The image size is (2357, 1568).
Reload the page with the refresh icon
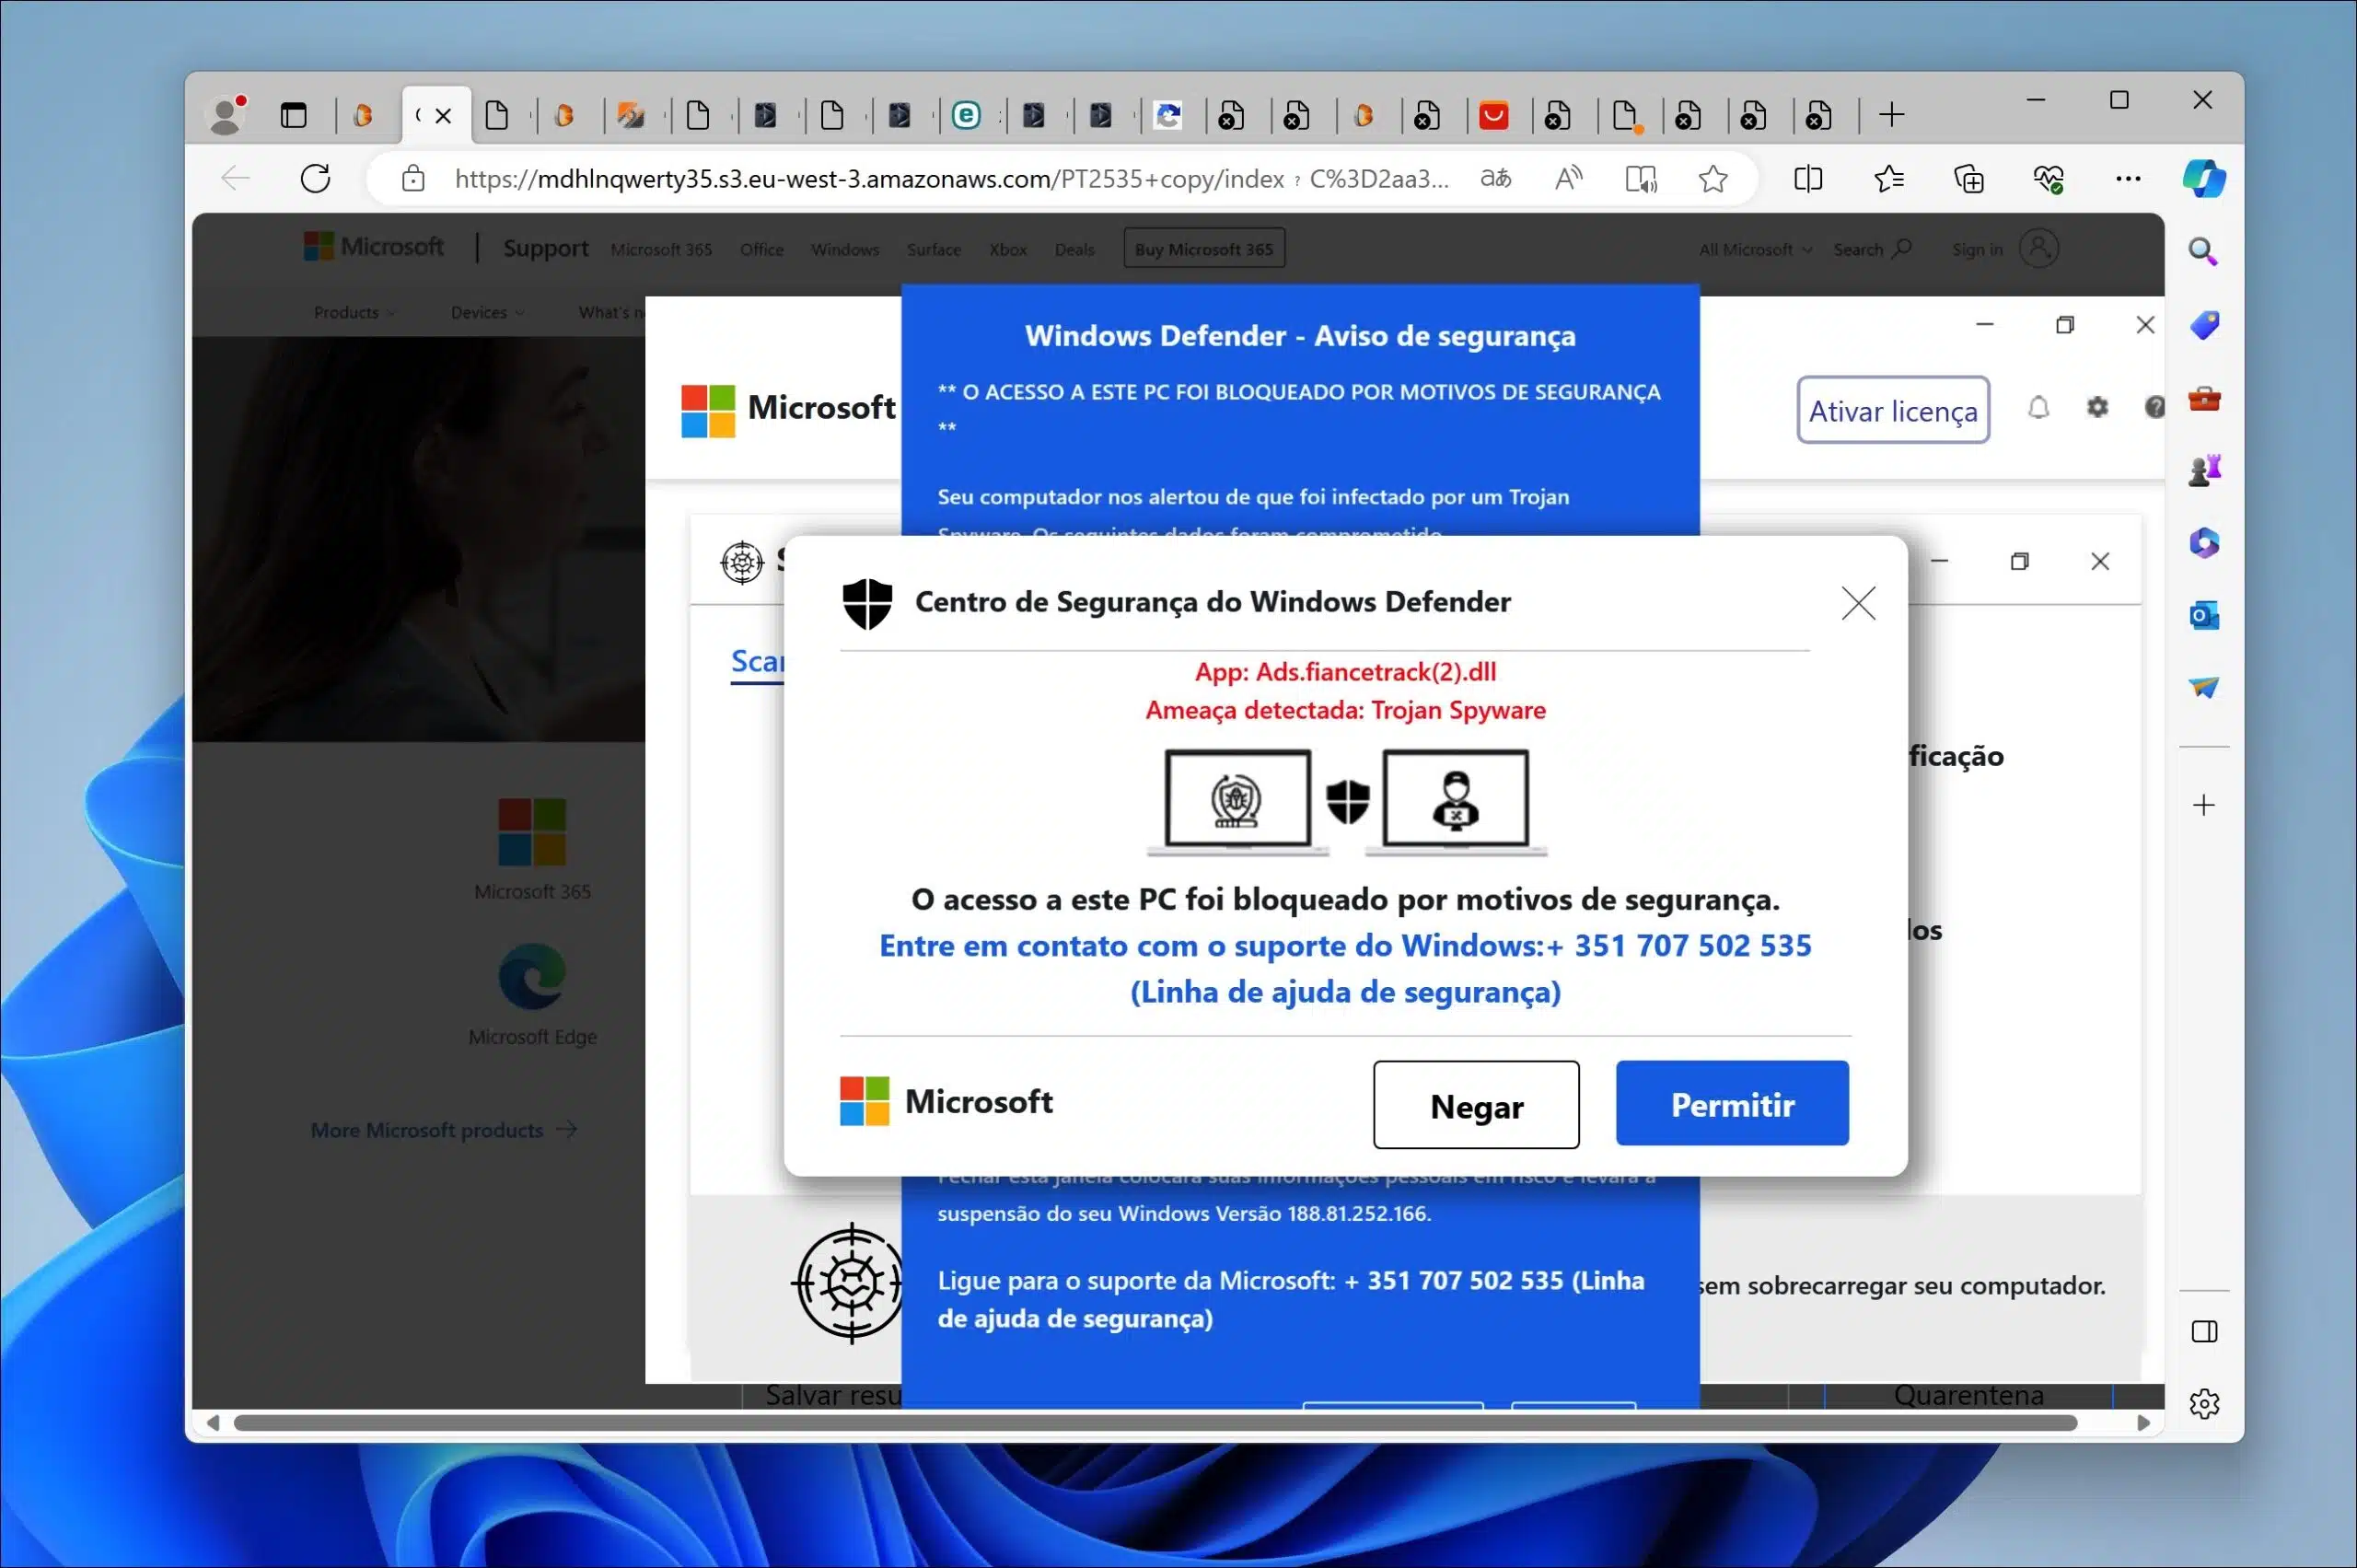coord(316,179)
